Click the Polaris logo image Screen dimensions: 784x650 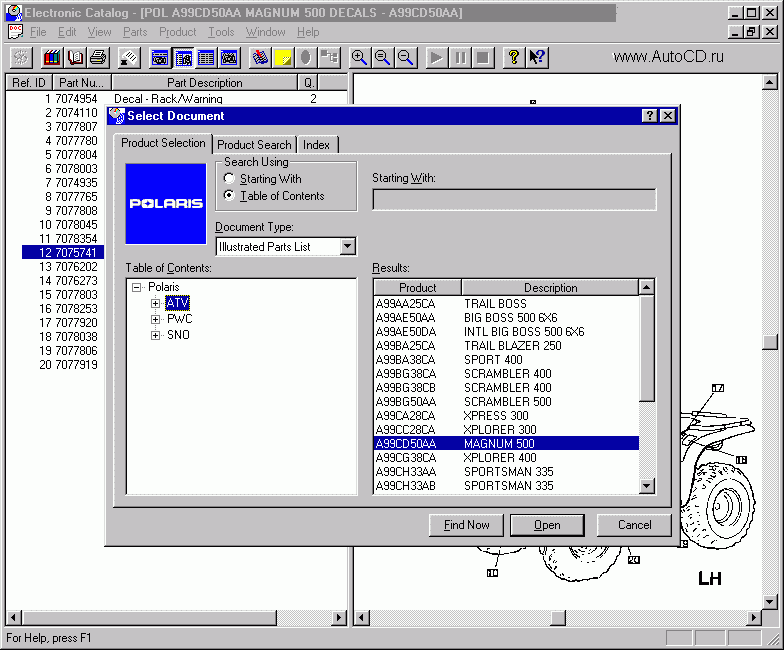click(166, 204)
